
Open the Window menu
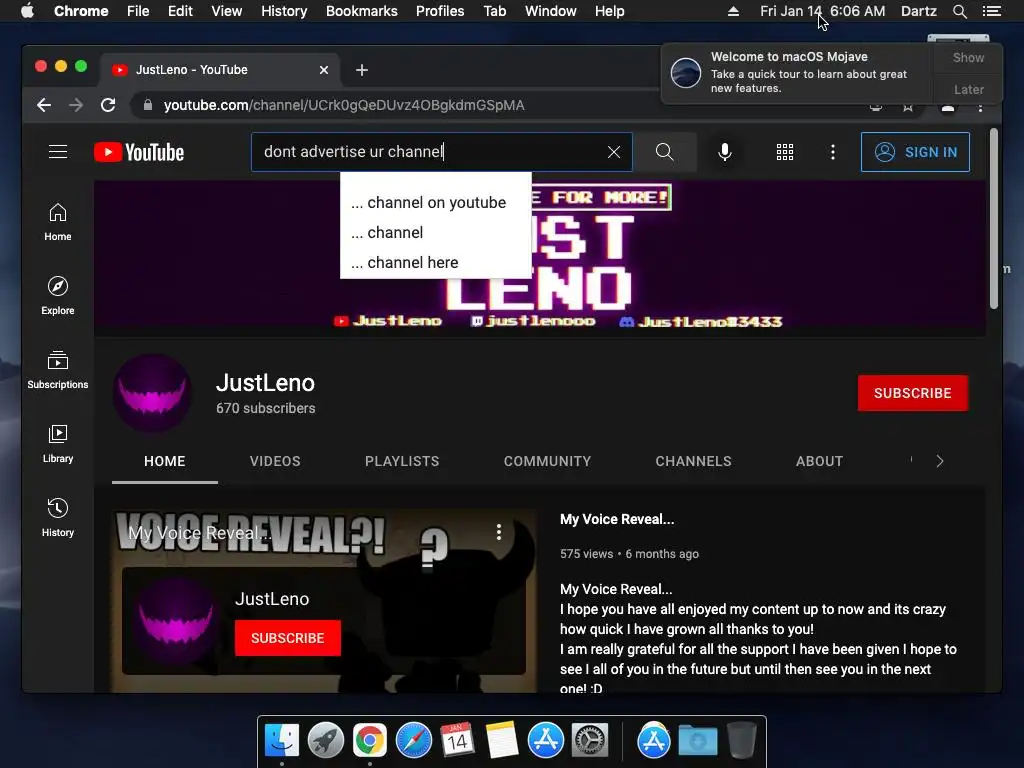[x=551, y=11]
